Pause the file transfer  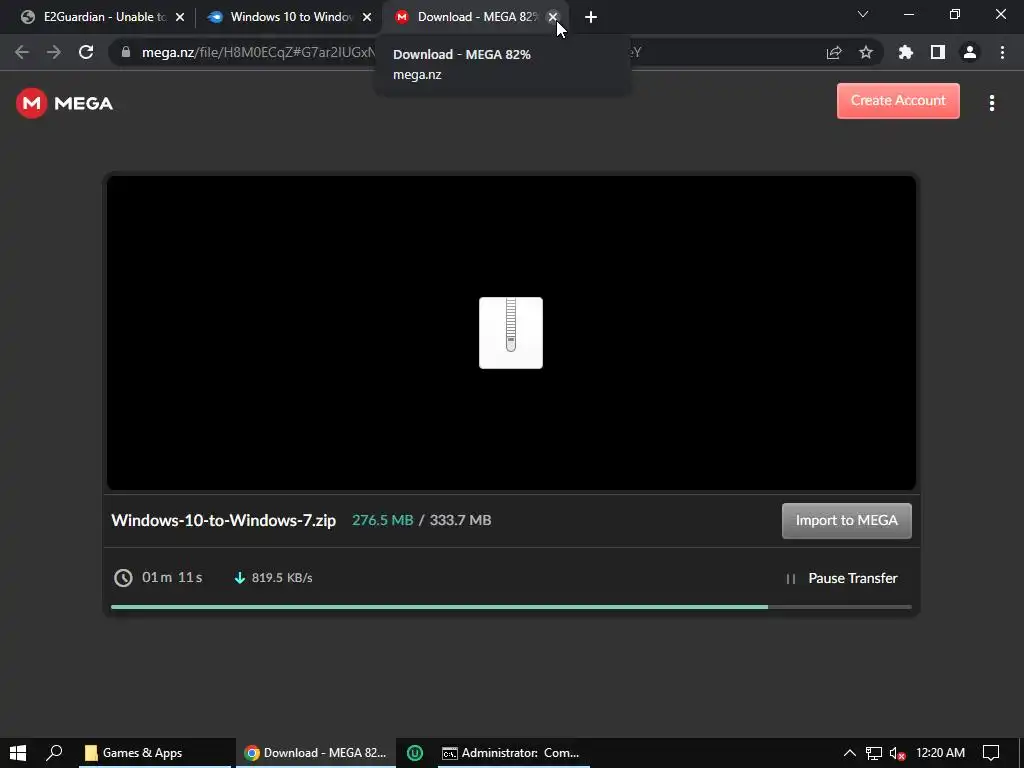842,578
